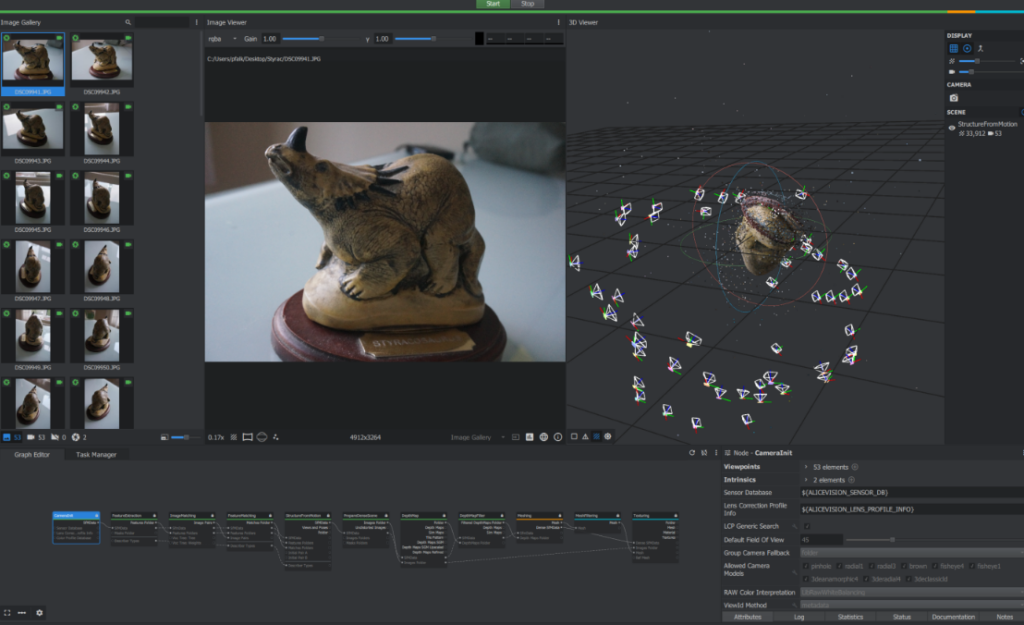
Task: Toggle the 3deradial4 camera model checkbox
Action: [867, 579]
